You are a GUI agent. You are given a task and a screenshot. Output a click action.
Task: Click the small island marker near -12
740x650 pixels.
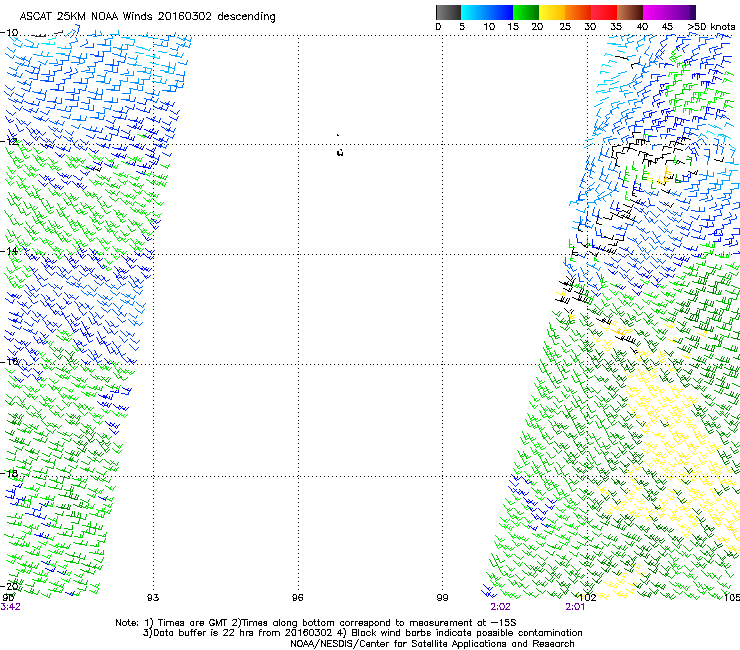click(x=340, y=152)
